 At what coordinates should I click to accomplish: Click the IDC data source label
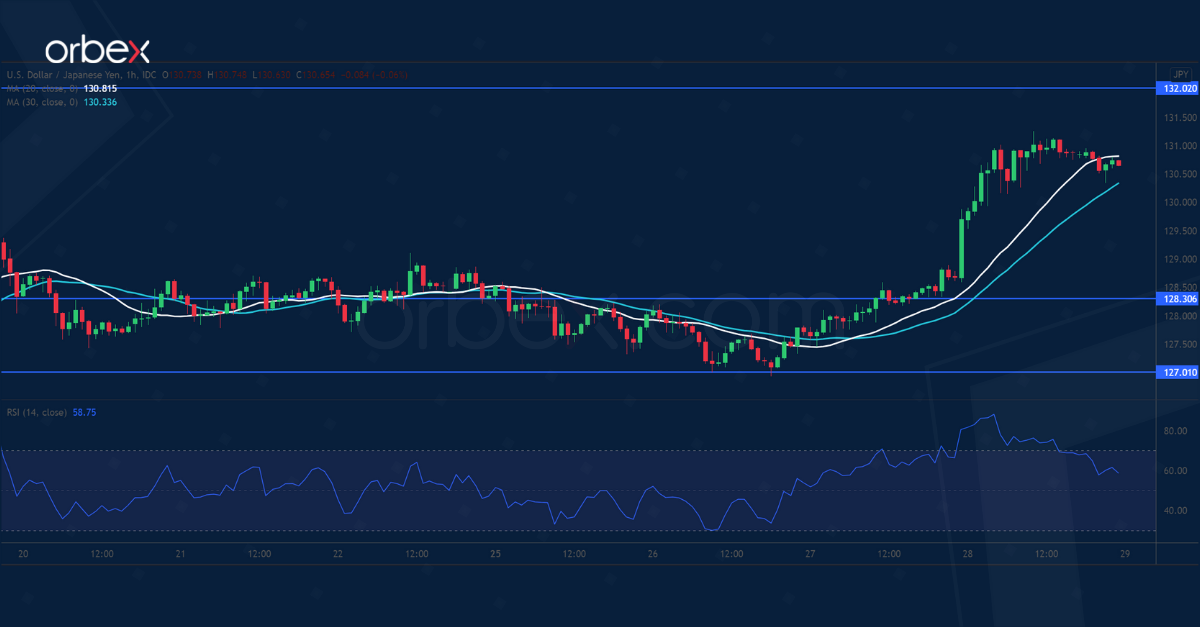click(150, 74)
